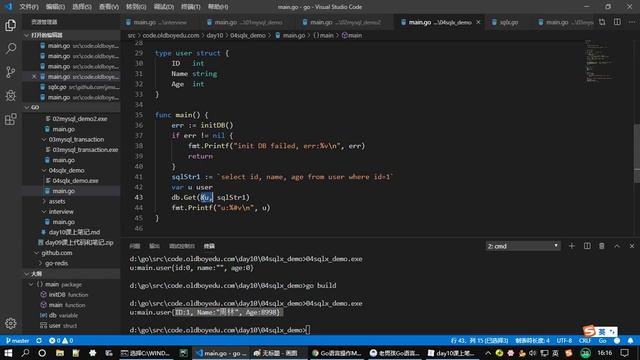
Task: Click day10 in breadcrumb path
Action: [x=215, y=36]
